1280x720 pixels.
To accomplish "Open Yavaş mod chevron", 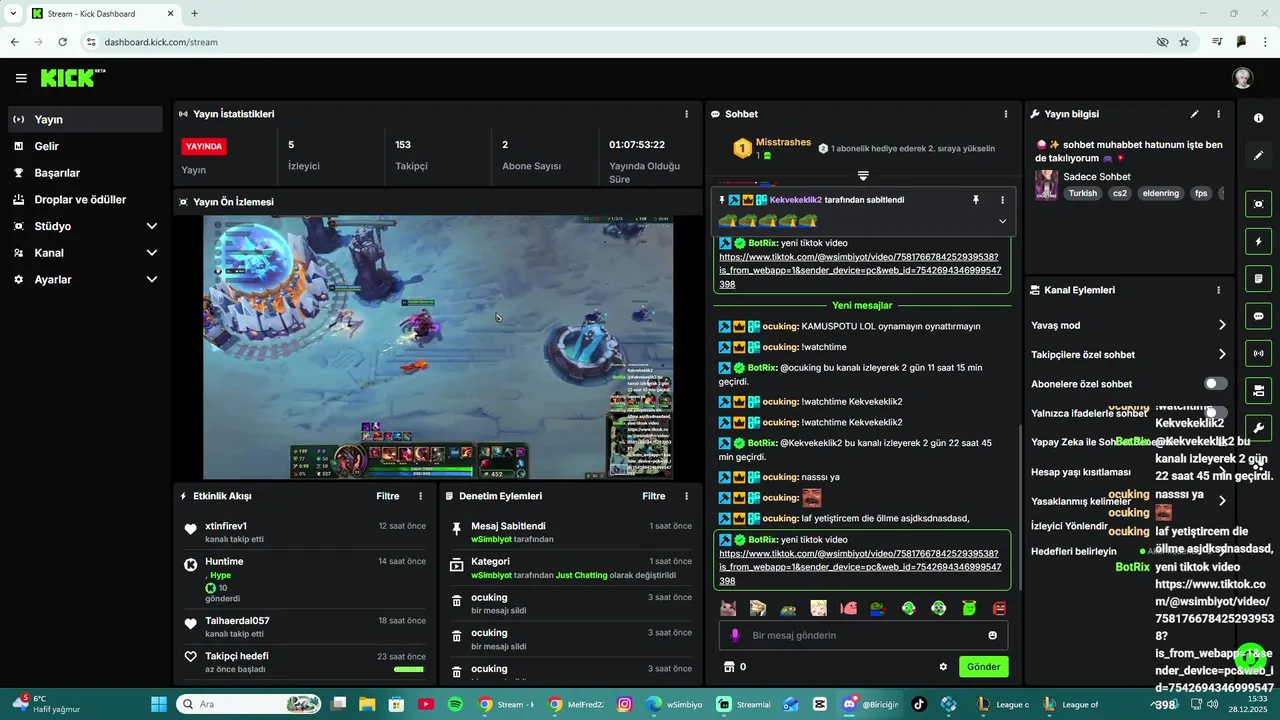I will 1221,325.
